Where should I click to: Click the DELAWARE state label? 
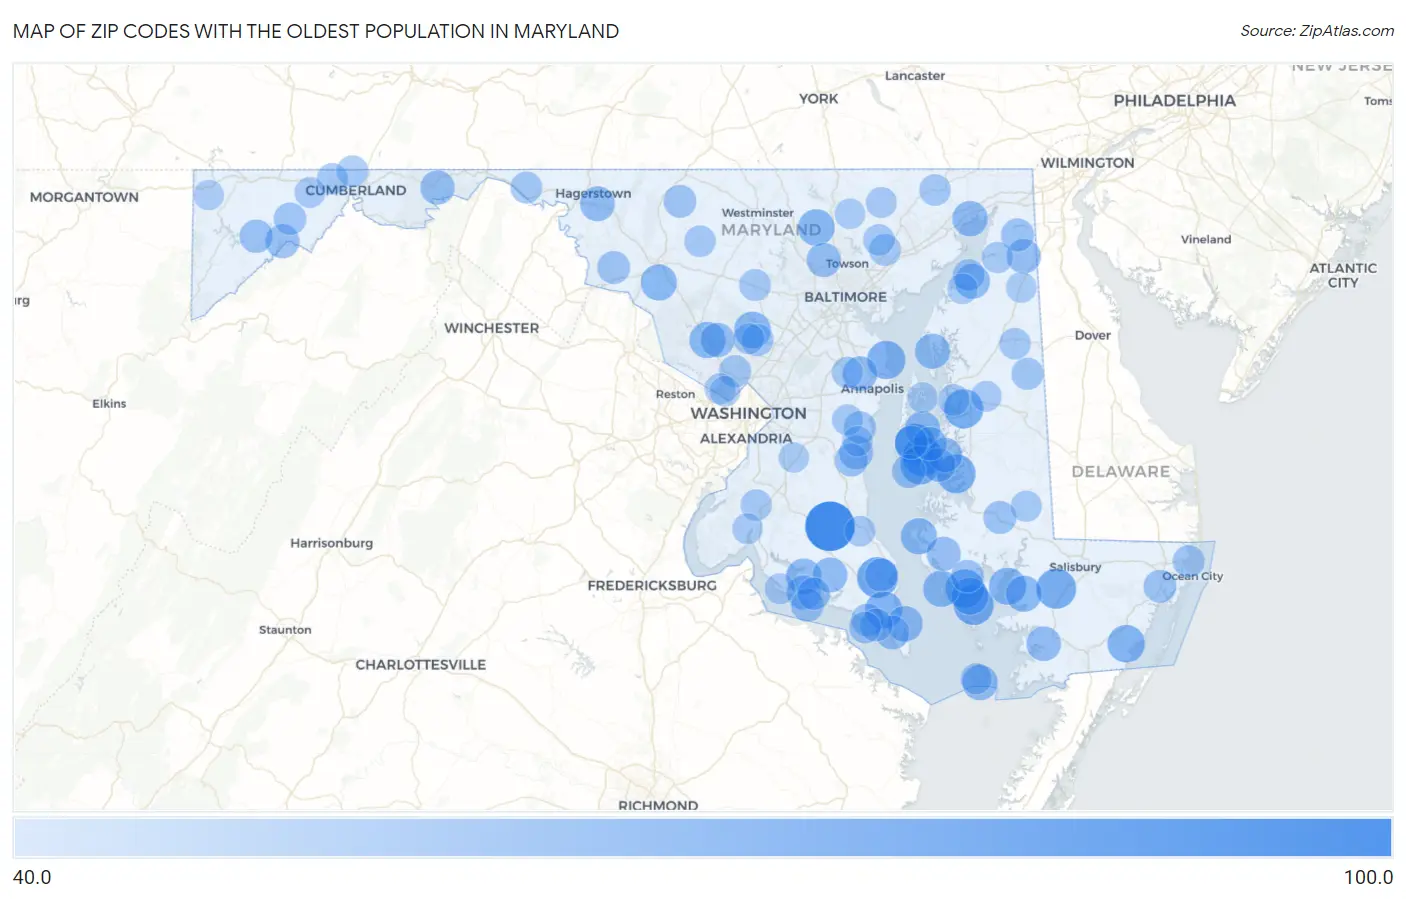coord(1120,471)
